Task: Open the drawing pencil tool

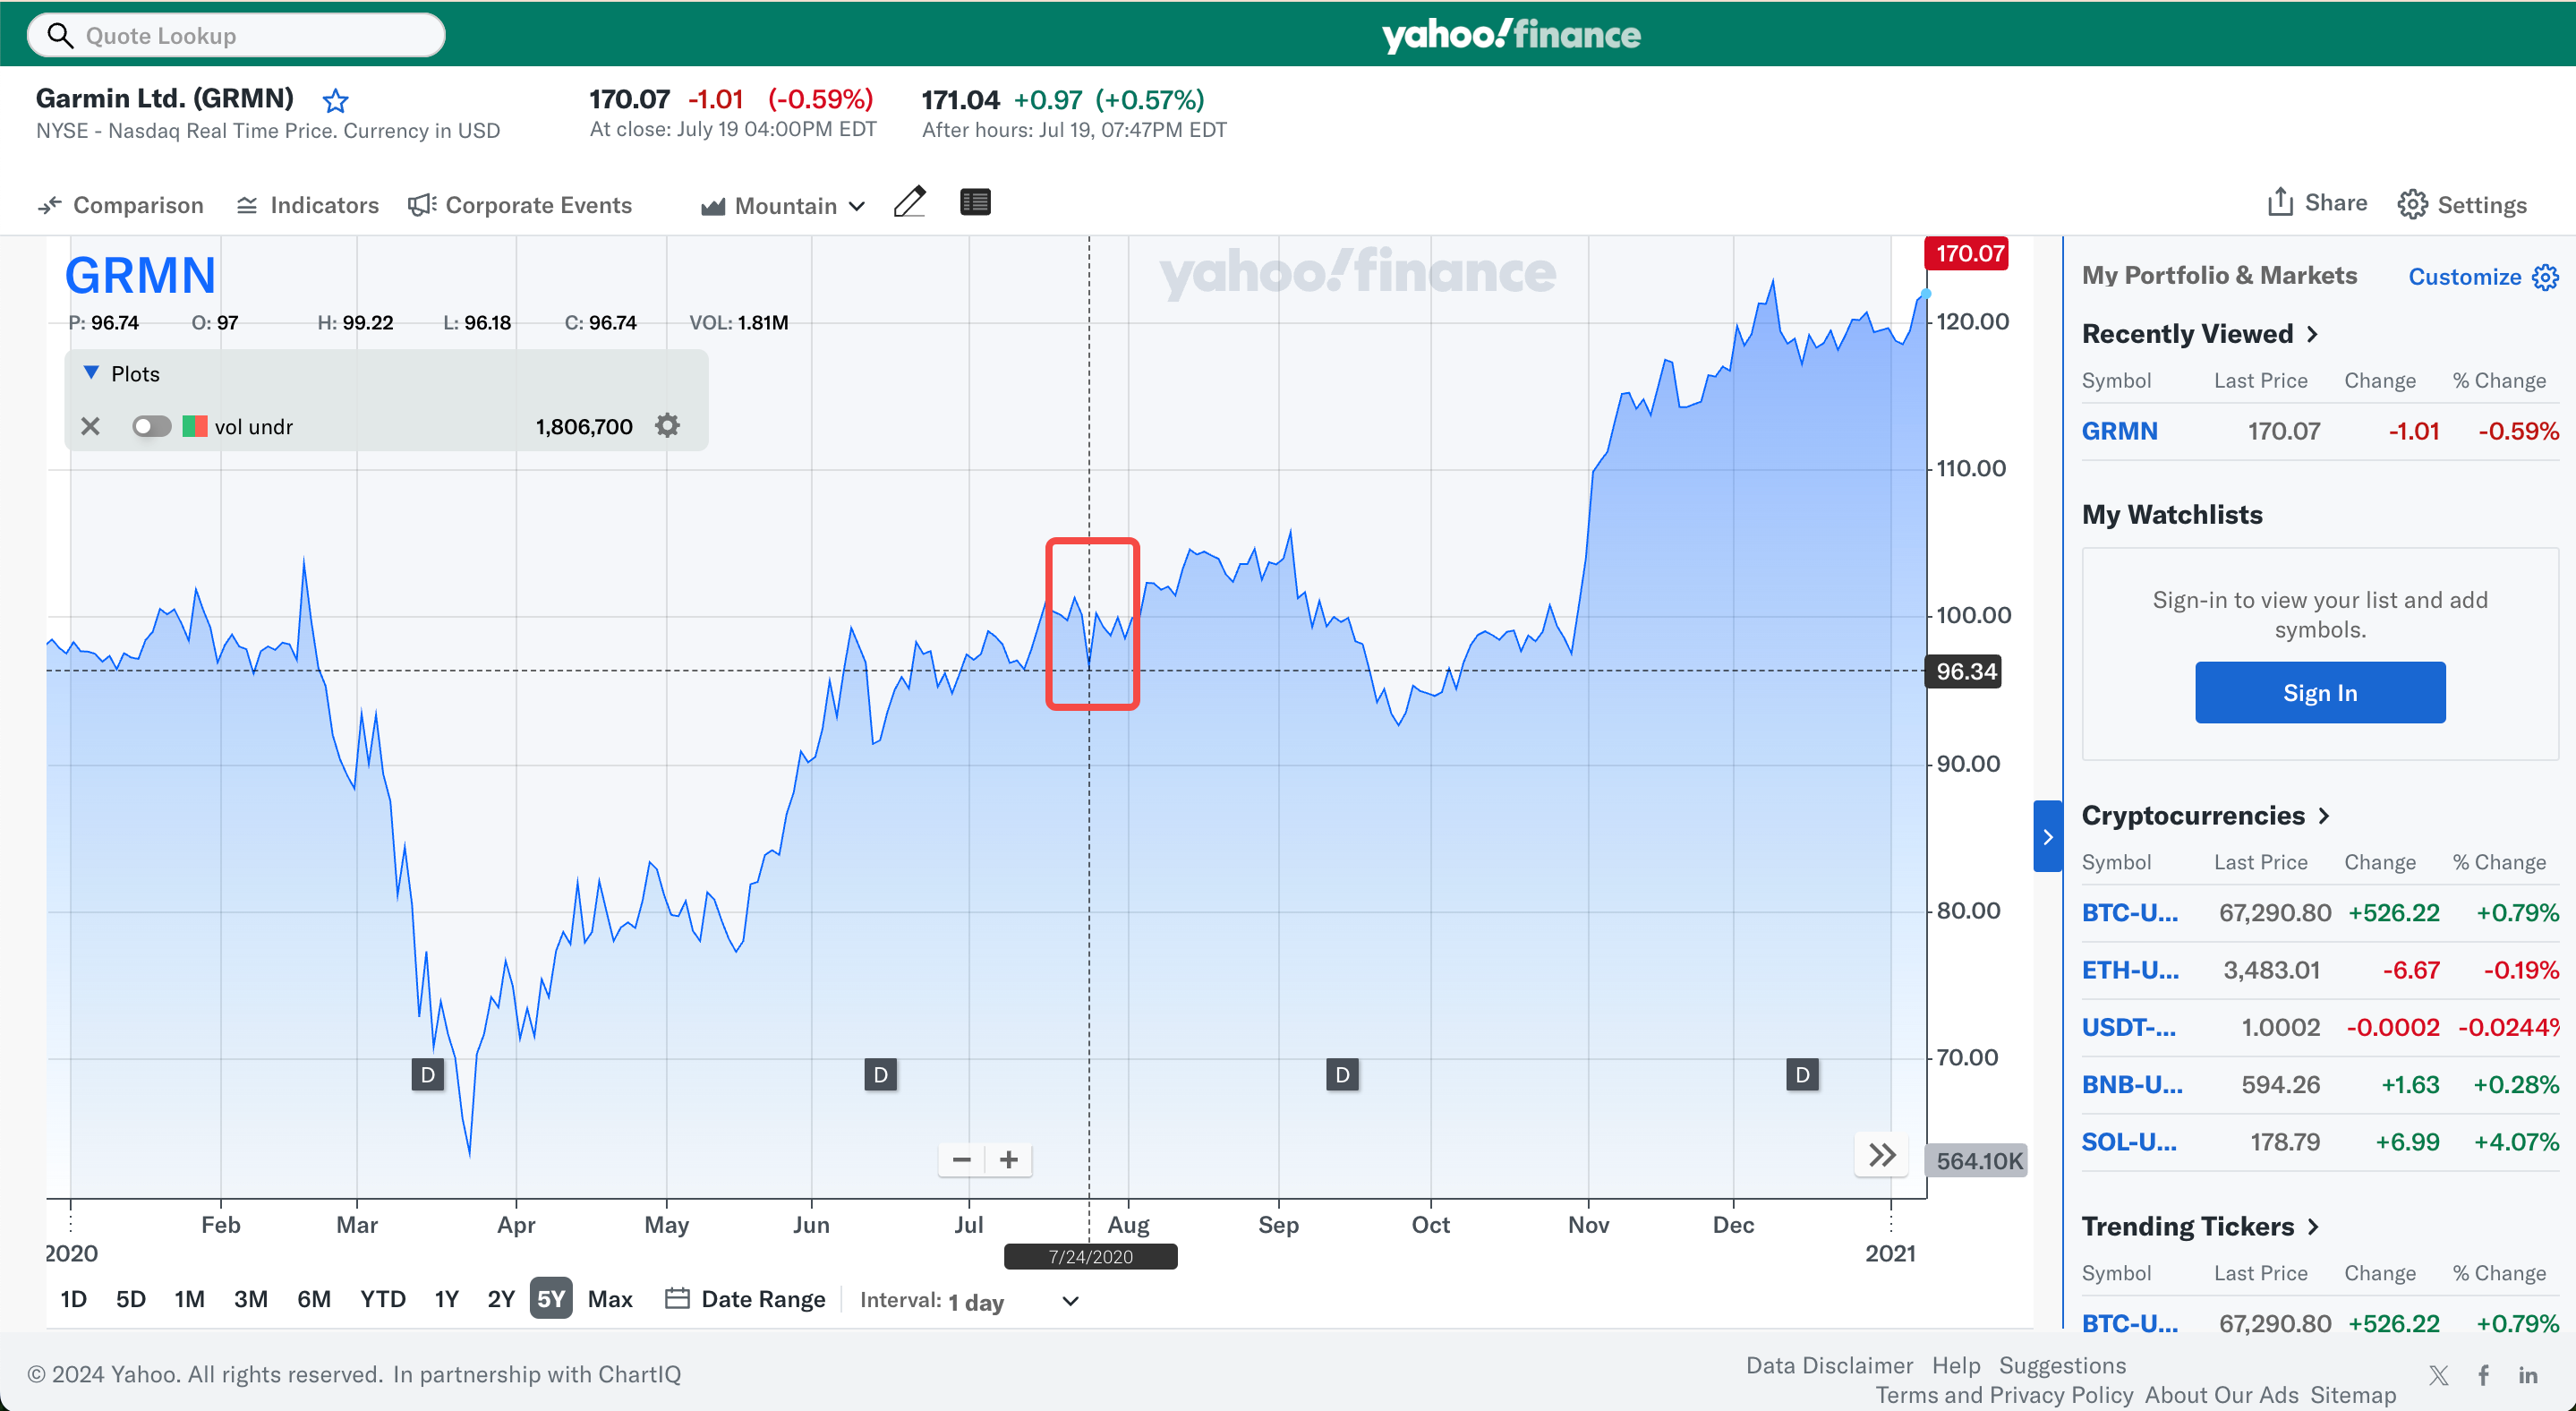Action: (909, 202)
